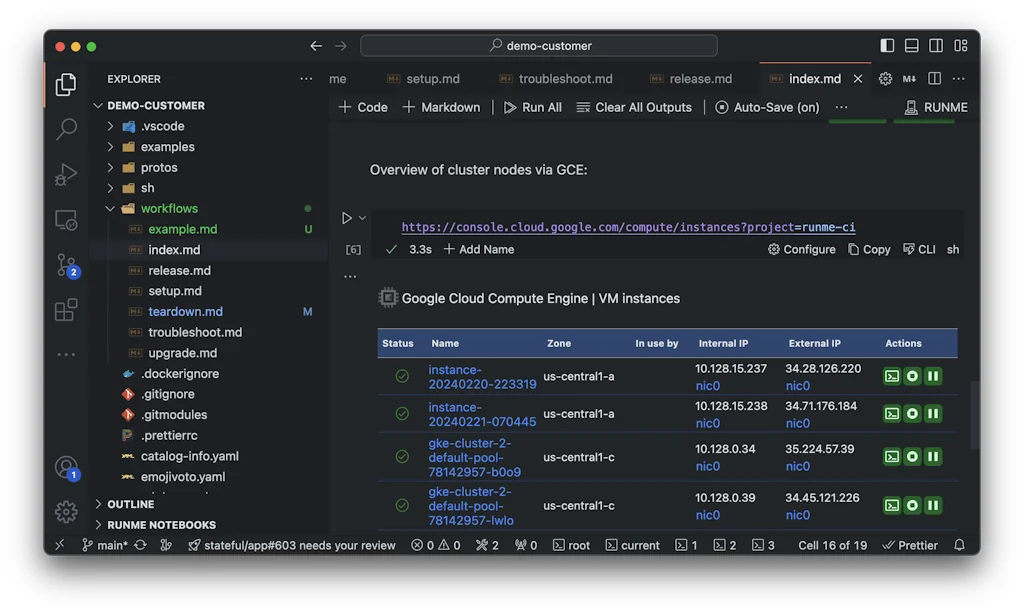Open an SSH terminal for instance-20240220-223319
1024x613 pixels.
[x=891, y=376]
